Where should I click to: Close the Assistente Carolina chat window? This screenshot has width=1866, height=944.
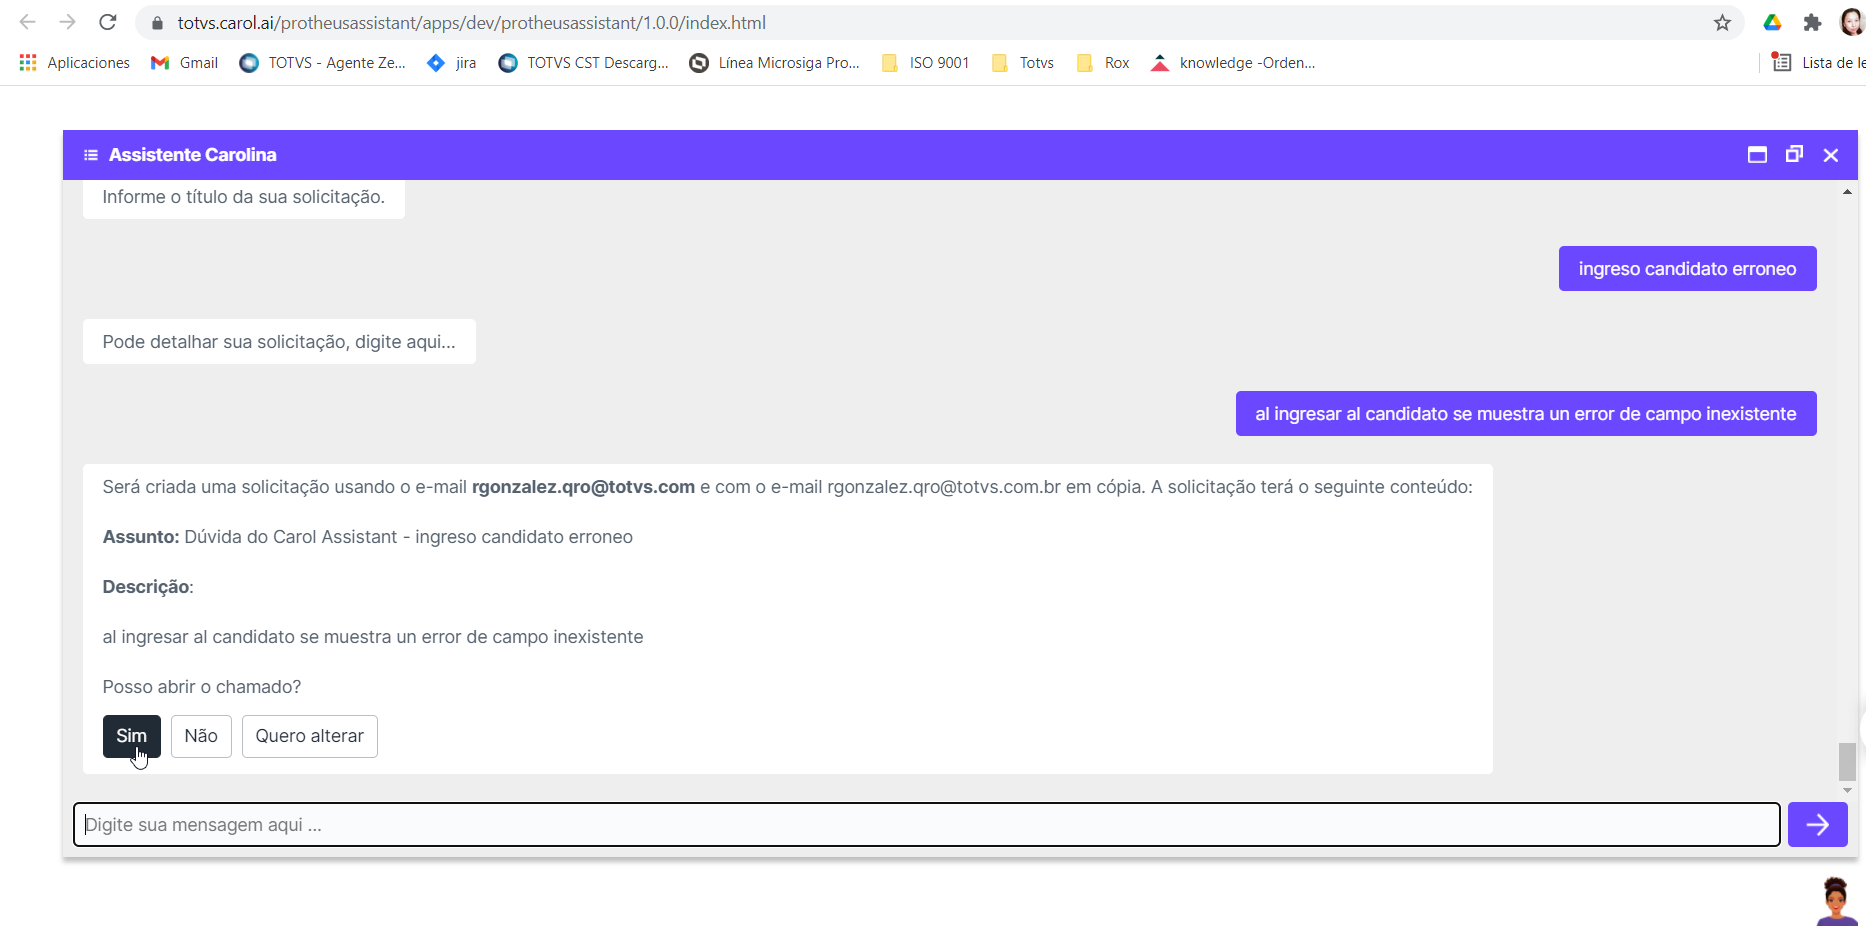point(1831,155)
